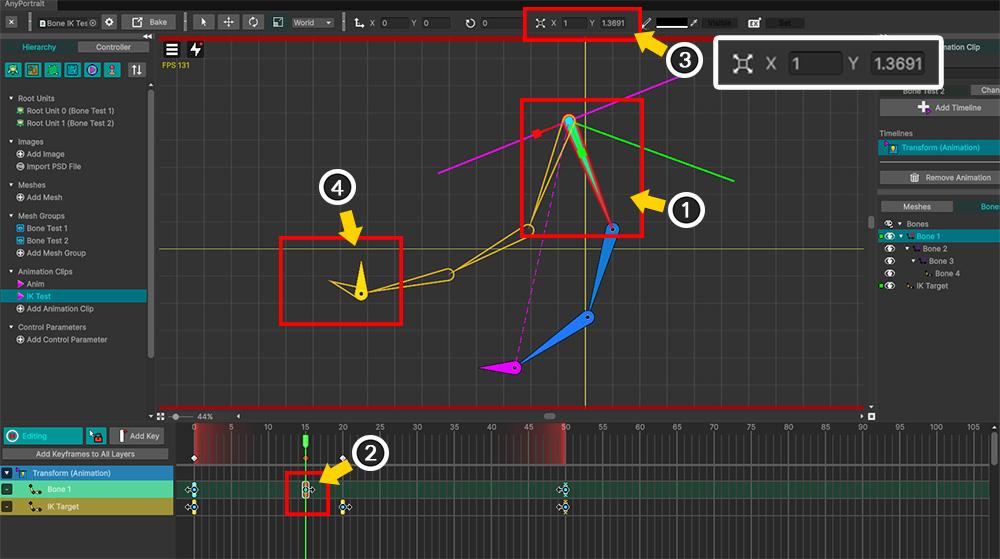Switch to the Controller tab

[x=113, y=47]
